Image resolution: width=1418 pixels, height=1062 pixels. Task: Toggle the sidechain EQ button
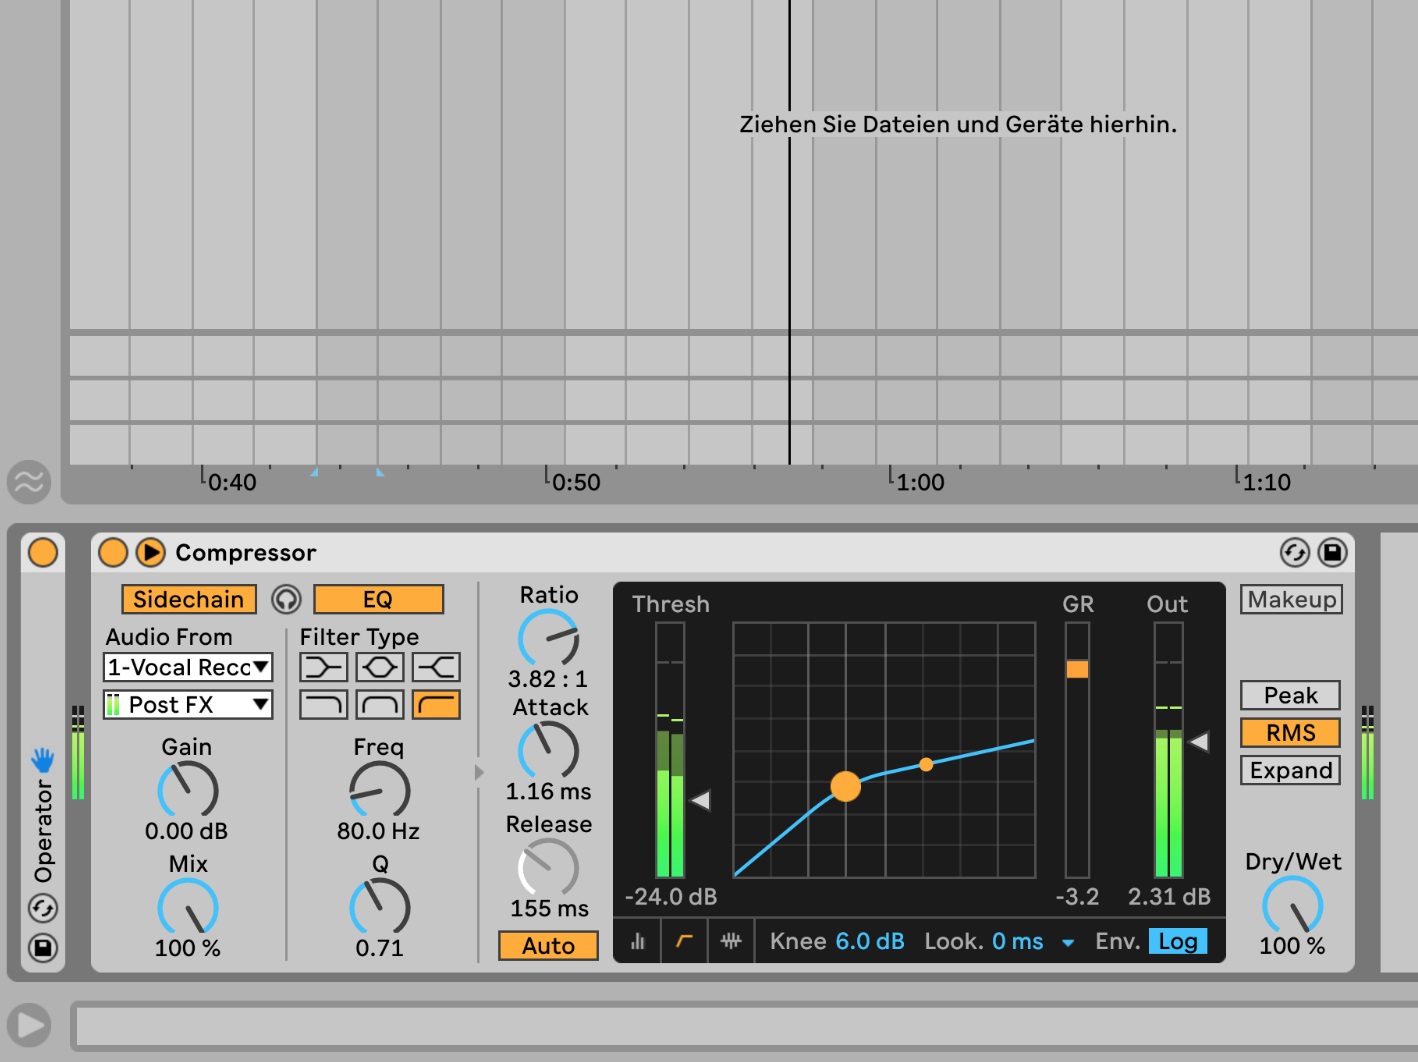pyautogui.click(x=378, y=599)
